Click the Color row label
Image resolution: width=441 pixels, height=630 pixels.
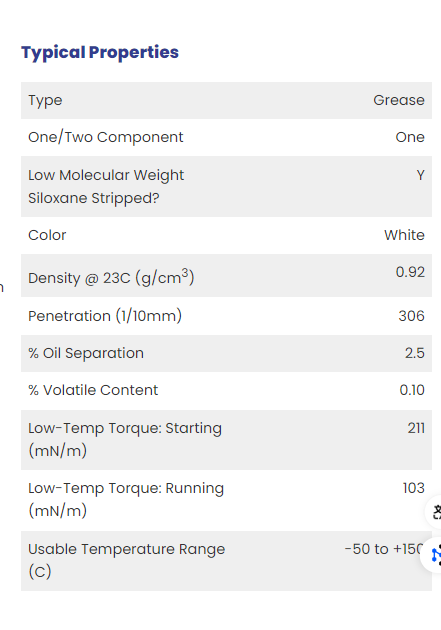pos(47,235)
